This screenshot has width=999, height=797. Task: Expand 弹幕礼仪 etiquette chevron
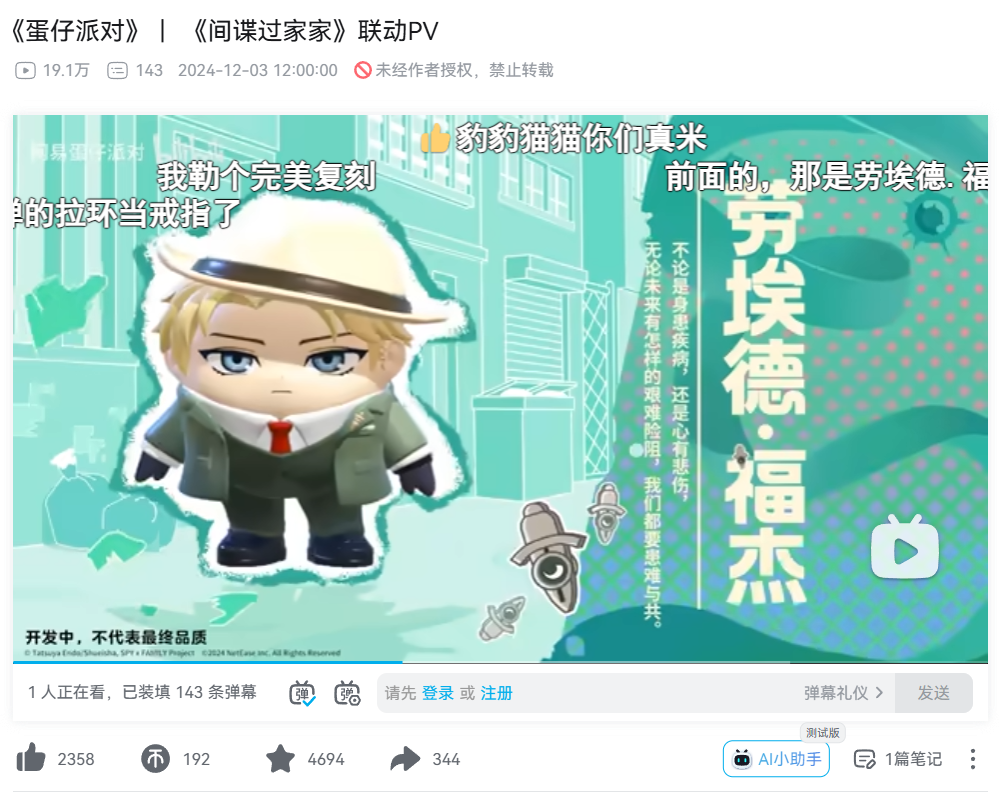[x=879, y=693]
